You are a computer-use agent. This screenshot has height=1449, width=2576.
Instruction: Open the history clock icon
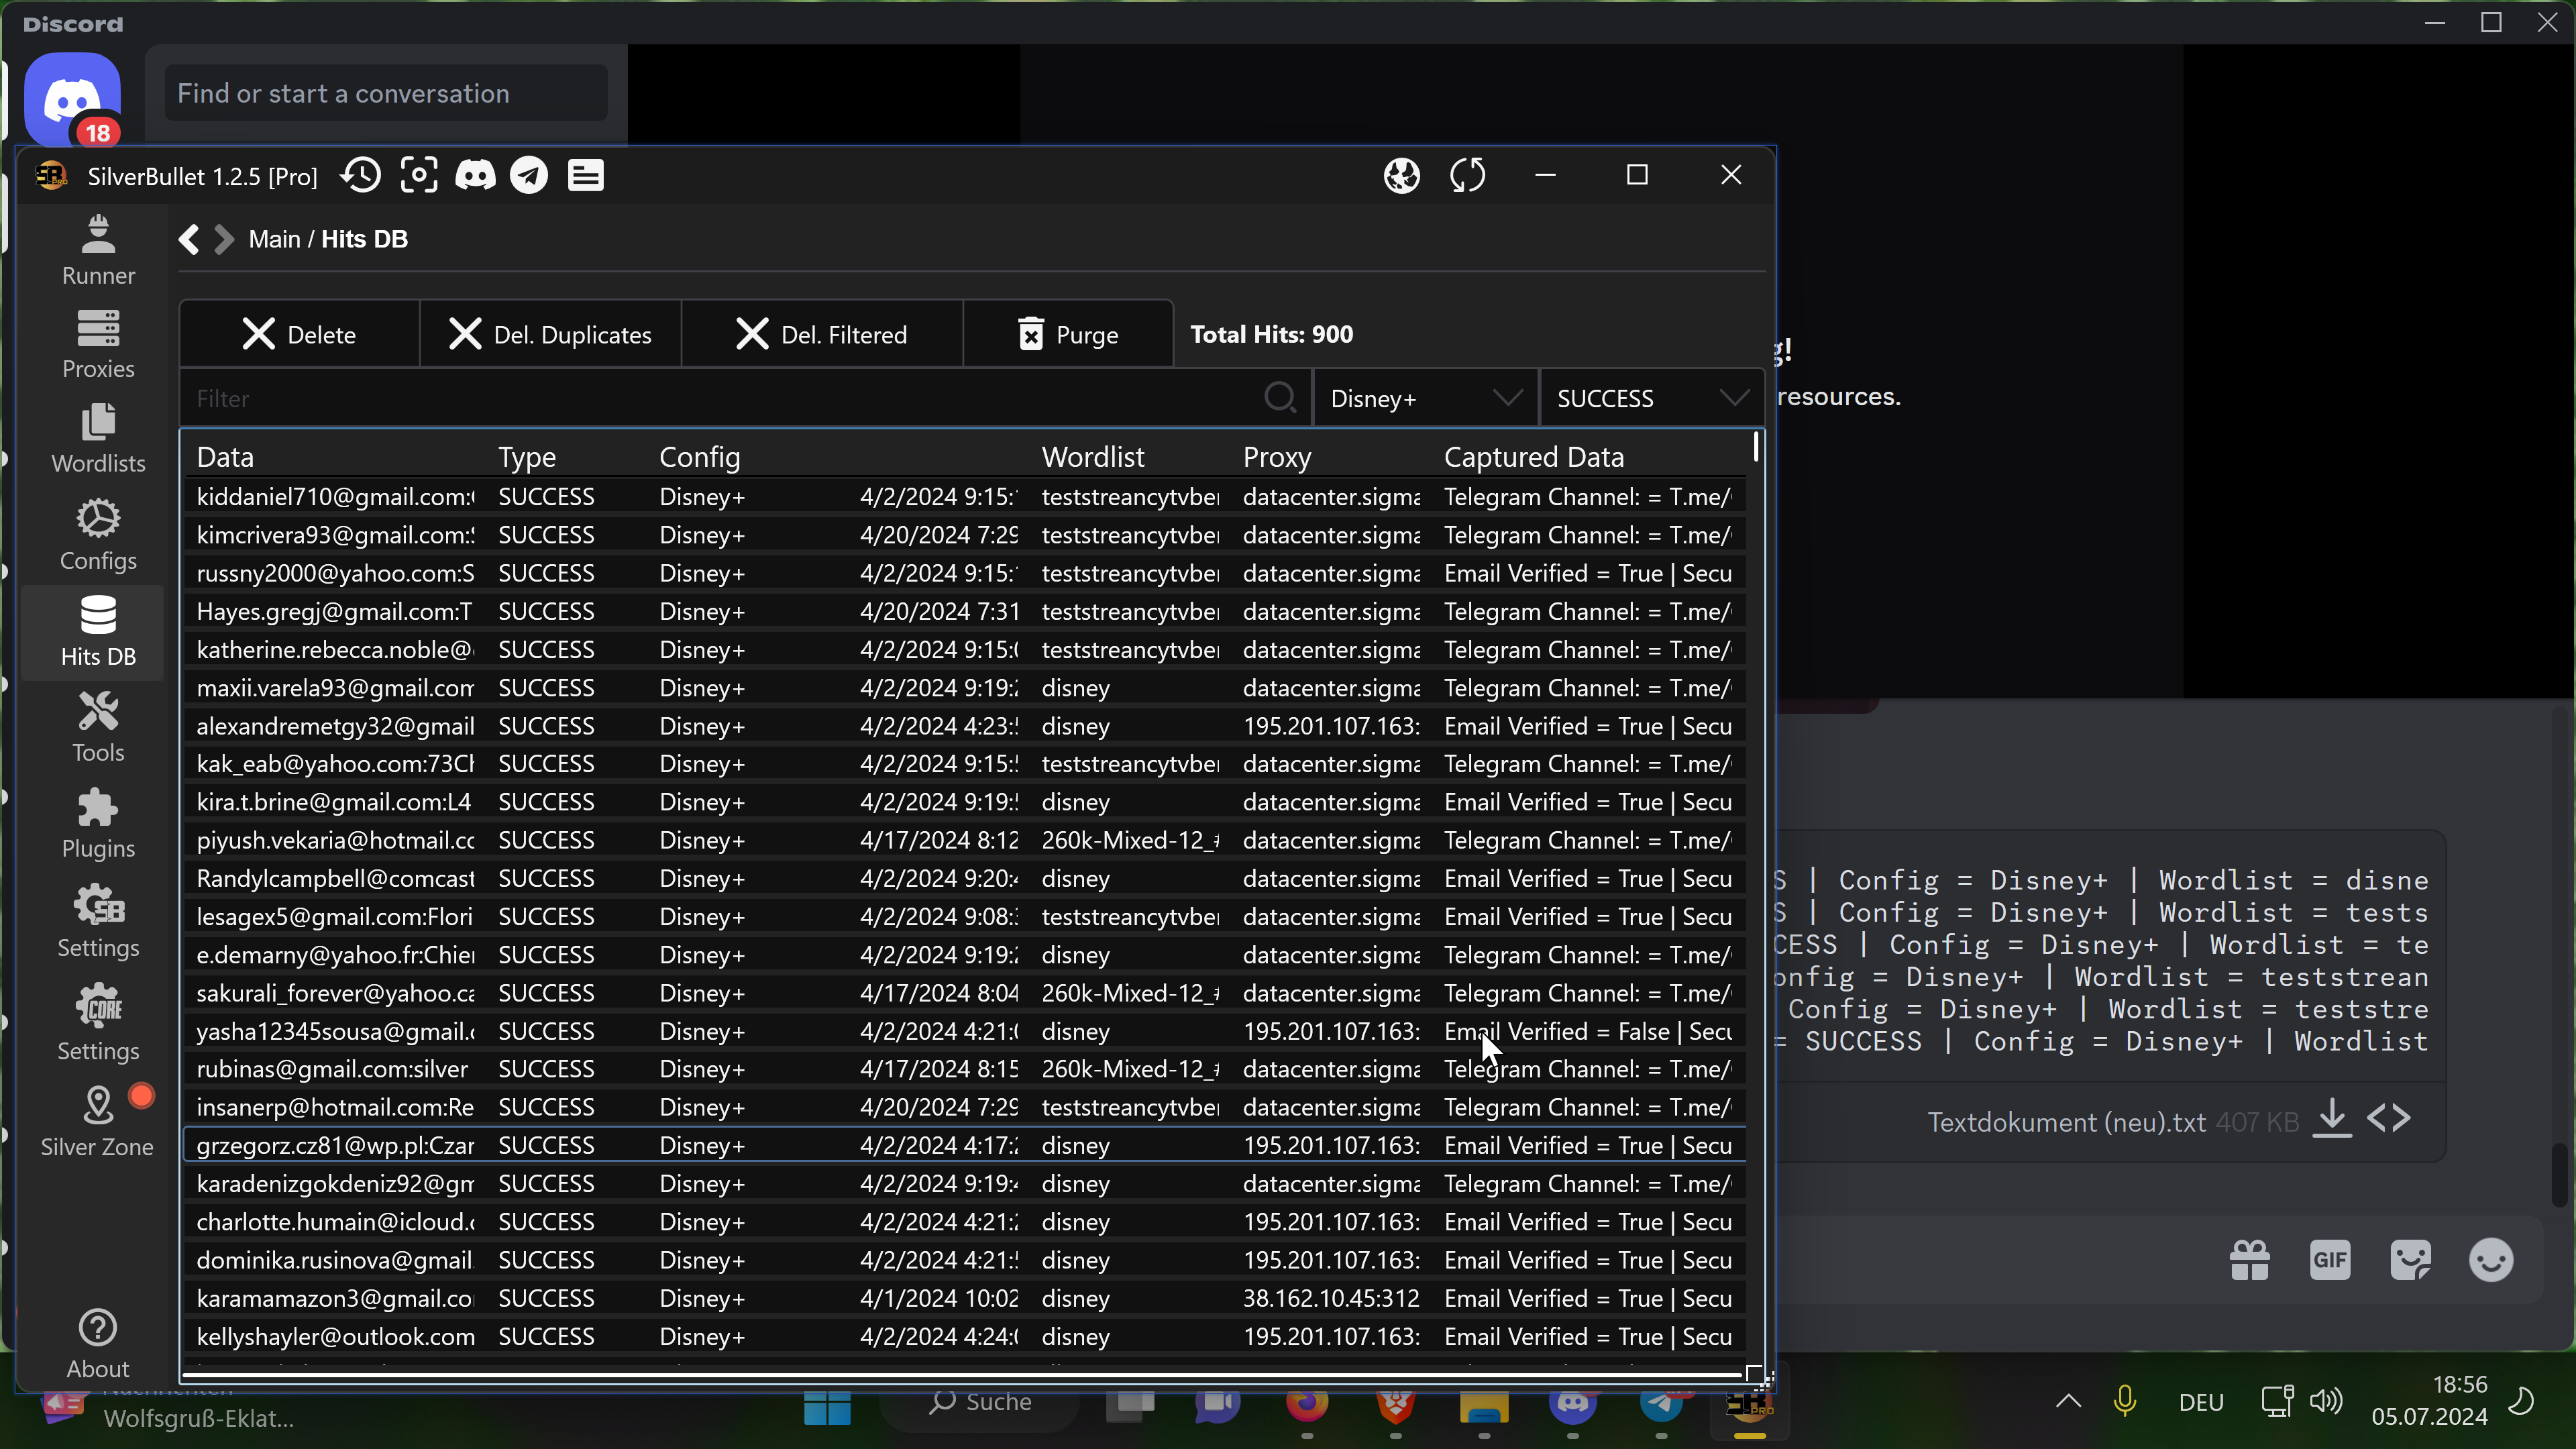tap(361, 176)
